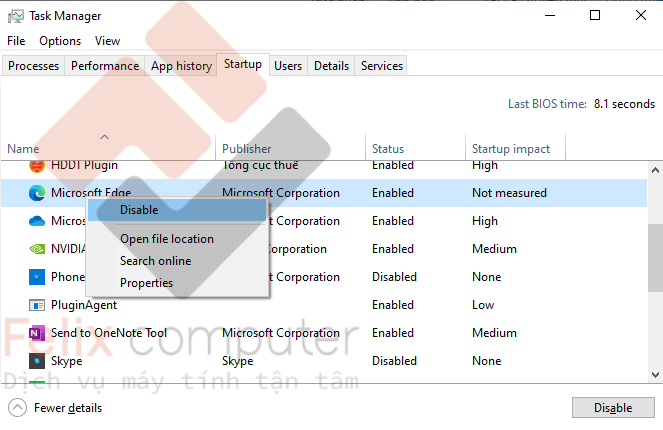Collapse view with Fewer details chevron
This screenshot has width=663, height=430.
pyautogui.click(x=18, y=407)
